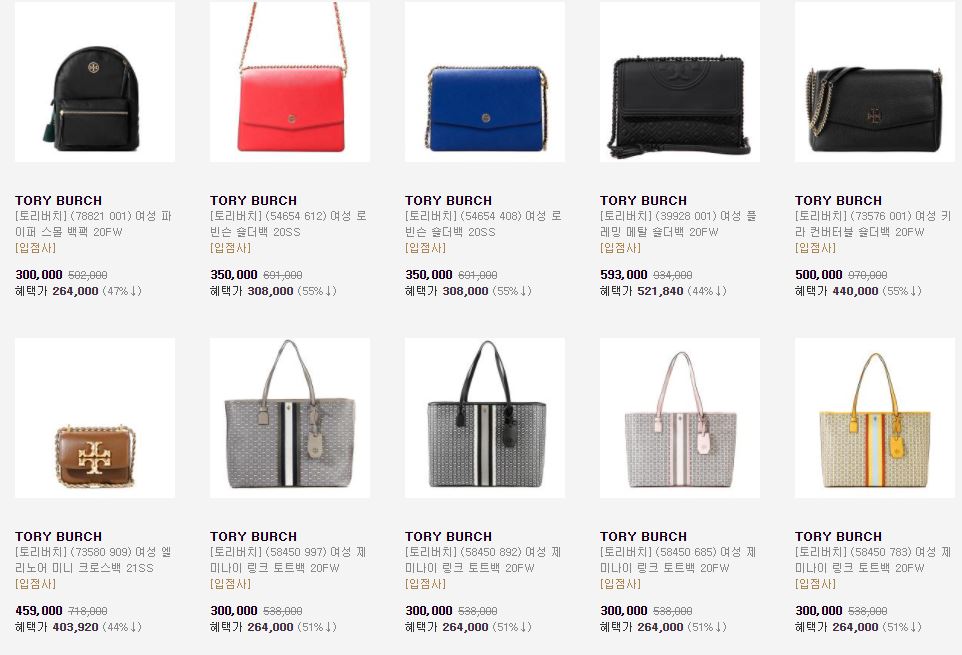Click the 58450 997 tote bag title
This screenshot has width=962, height=655.
[x=288, y=560]
